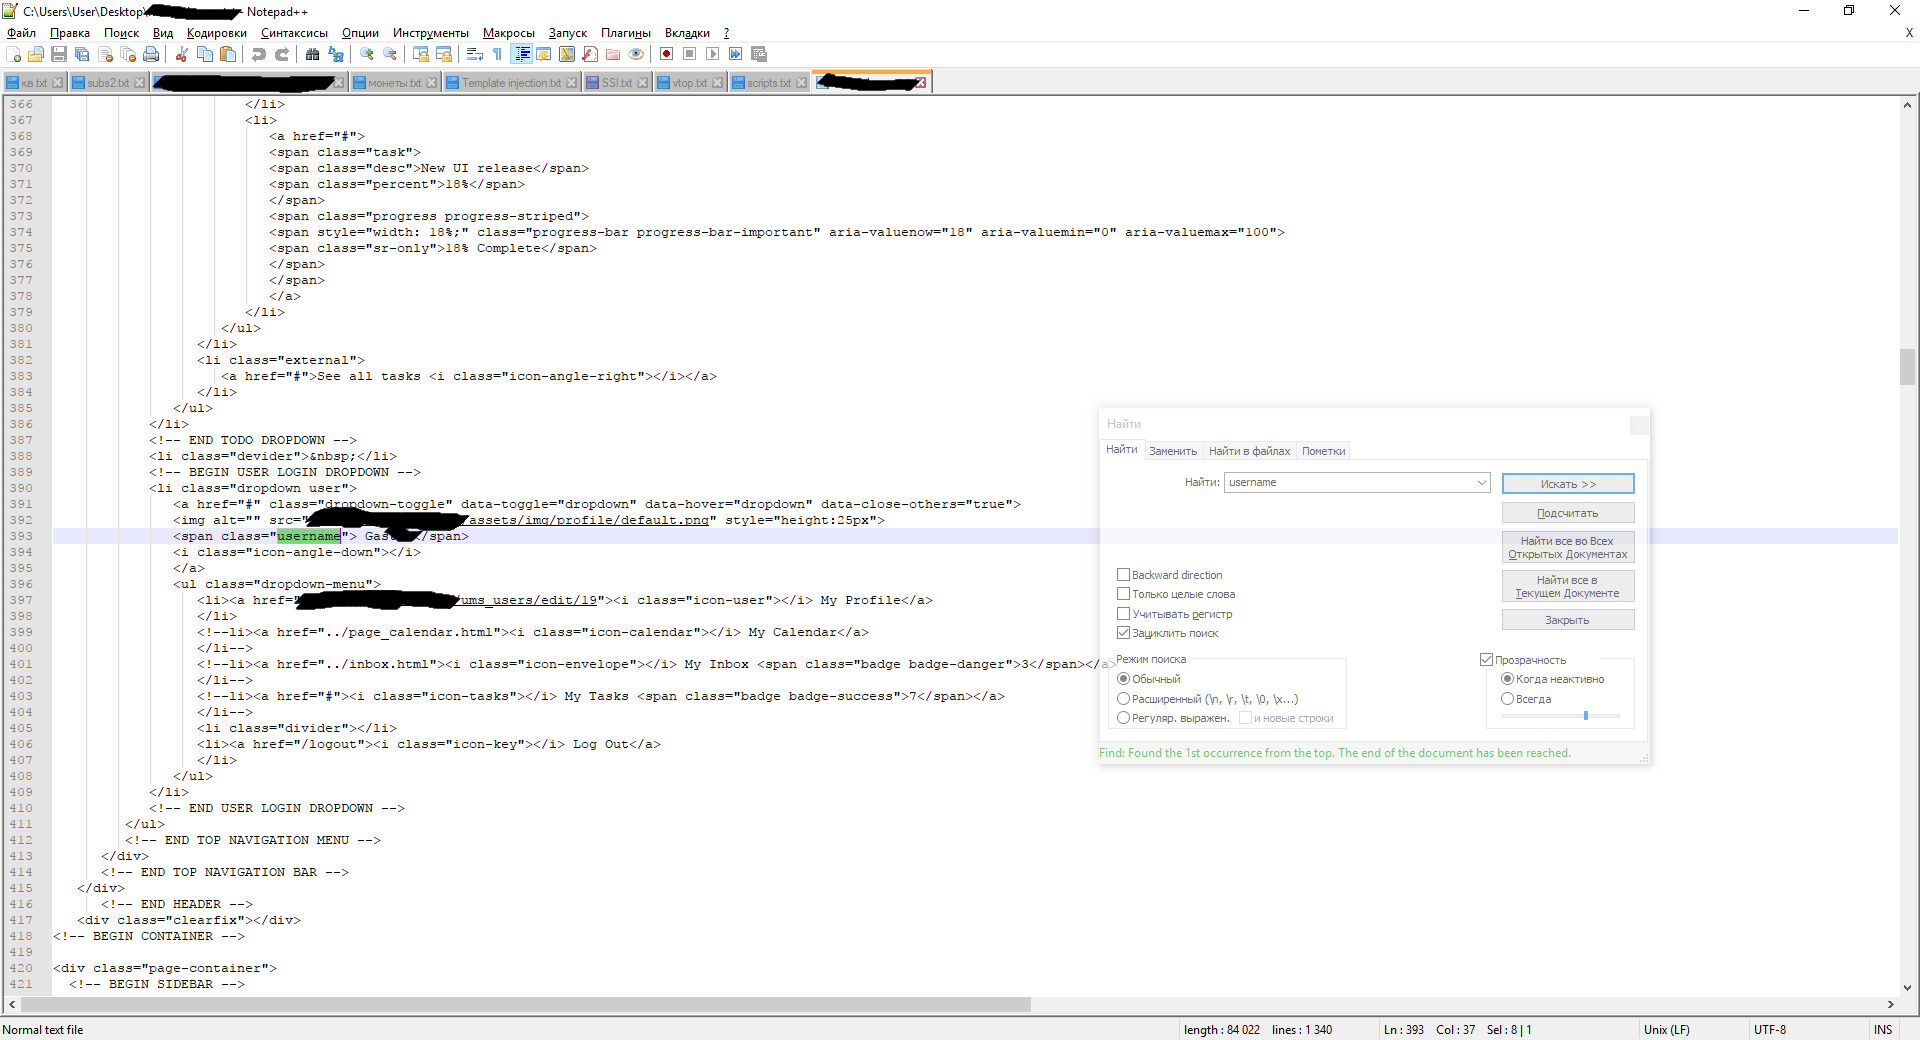
Task: Enable 'Учитывать регистр' case matching
Action: (x=1123, y=614)
